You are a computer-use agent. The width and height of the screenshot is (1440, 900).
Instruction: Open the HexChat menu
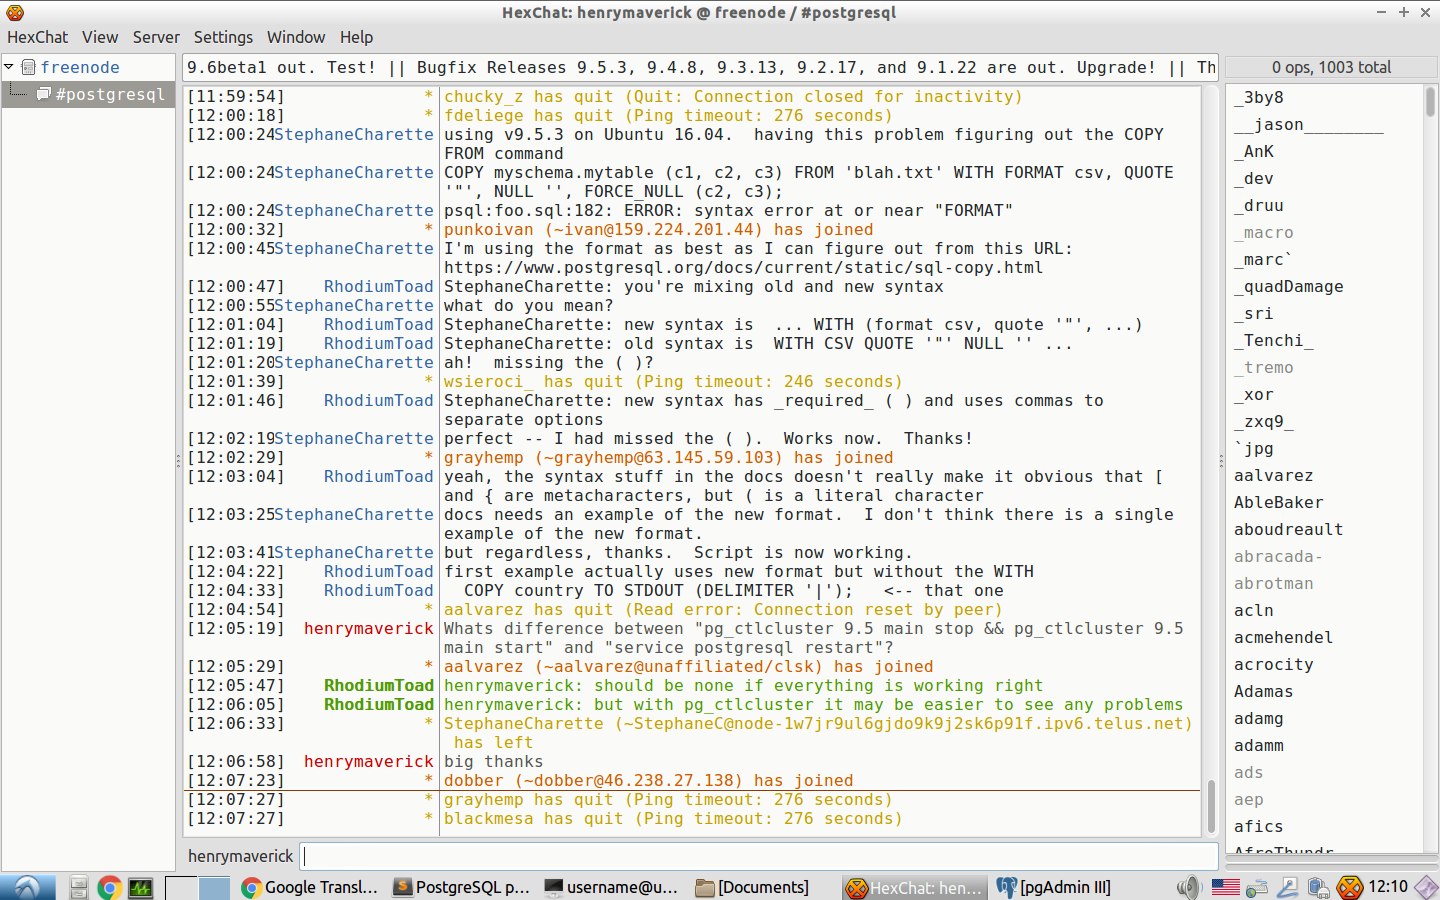38,37
